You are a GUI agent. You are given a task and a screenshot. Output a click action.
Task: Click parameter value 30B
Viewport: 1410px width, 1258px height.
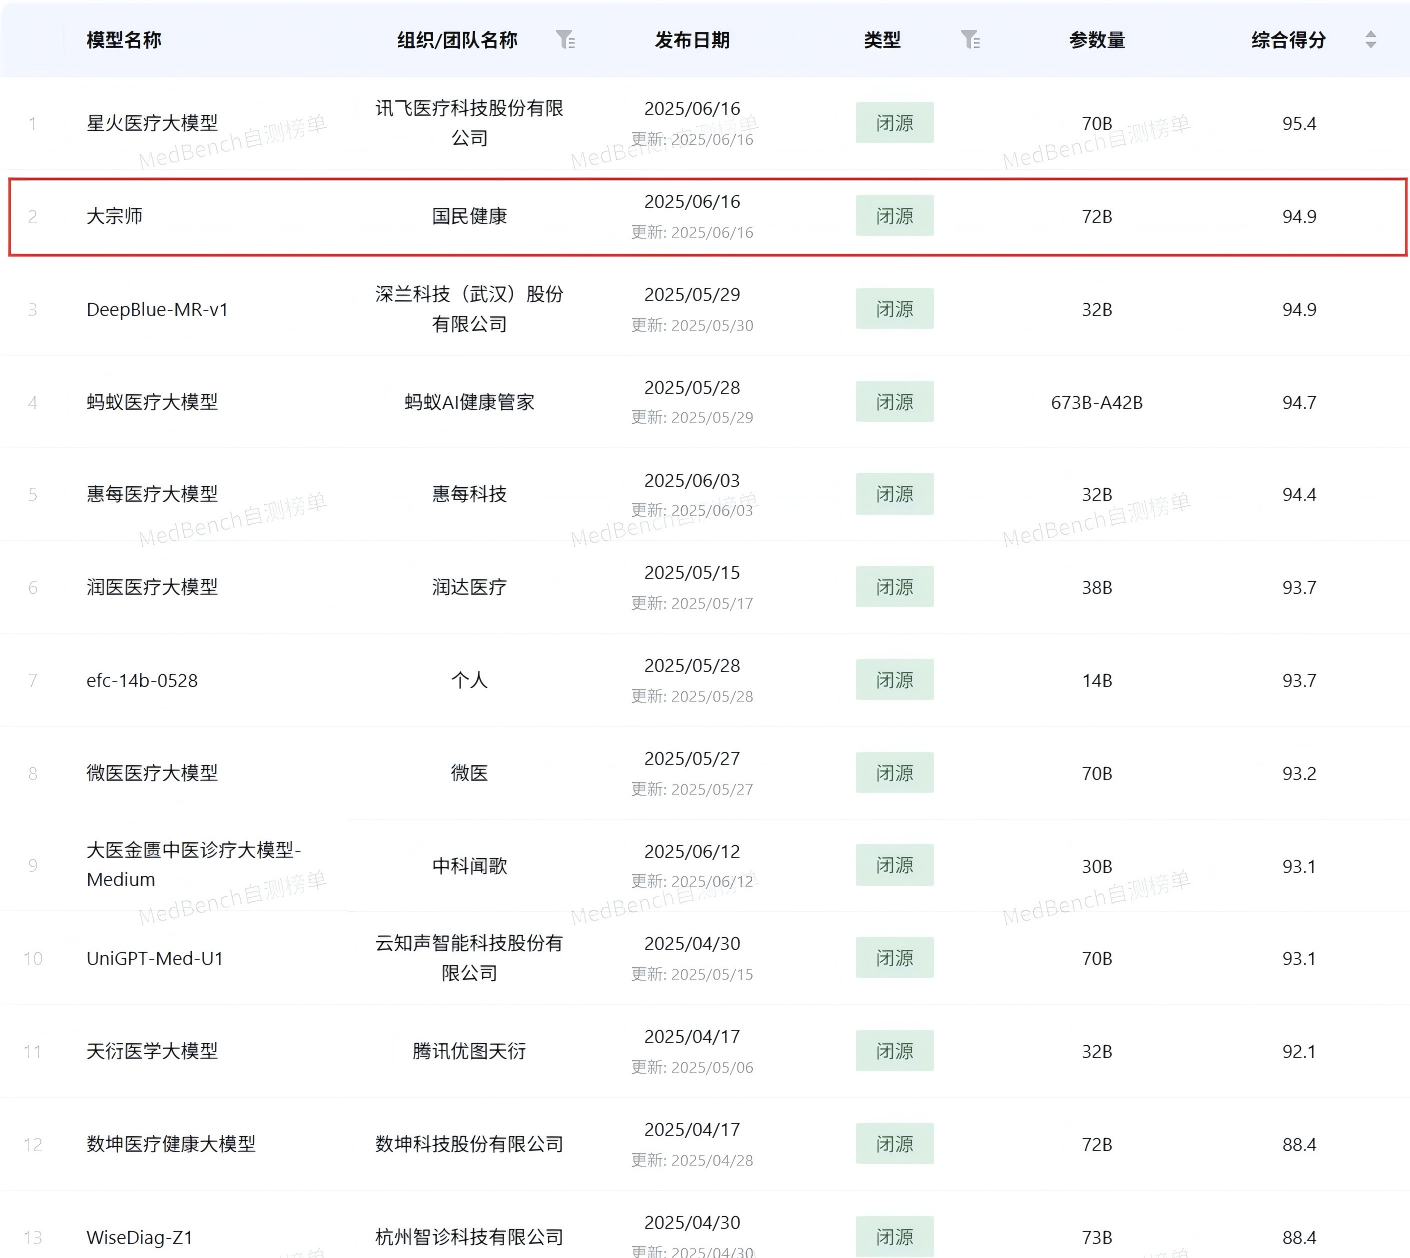point(1097,866)
